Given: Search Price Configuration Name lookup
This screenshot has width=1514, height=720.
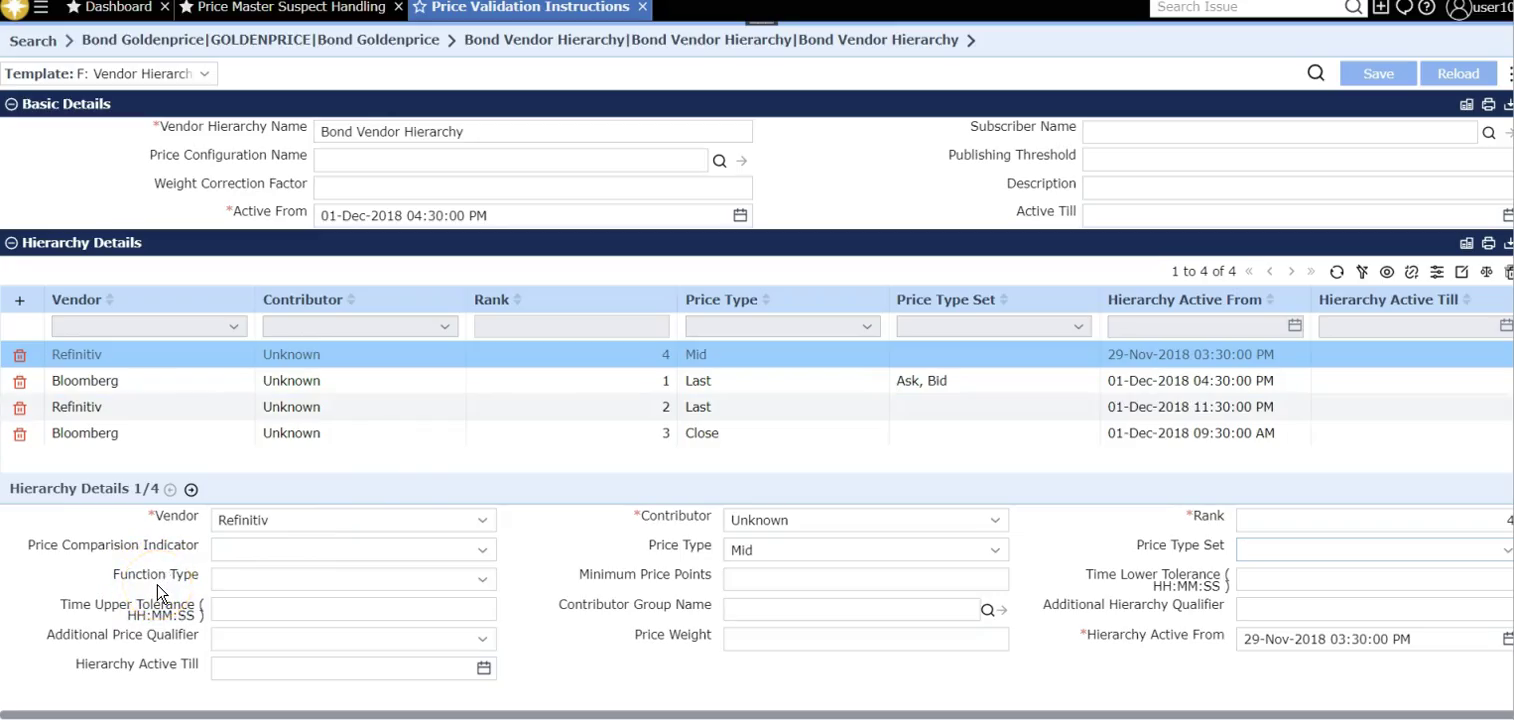Looking at the screenshot, I should pos(720,161).
